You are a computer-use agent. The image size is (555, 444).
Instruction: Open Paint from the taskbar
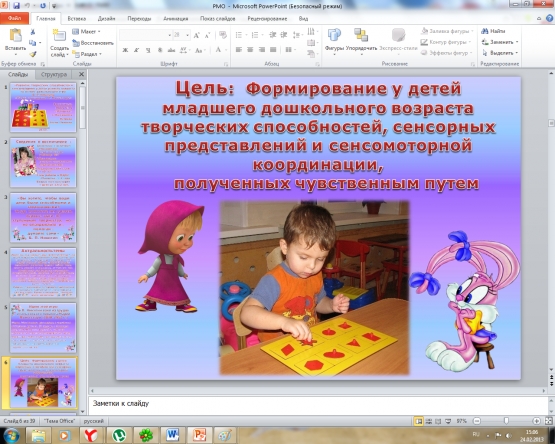[x=224, y=435]
